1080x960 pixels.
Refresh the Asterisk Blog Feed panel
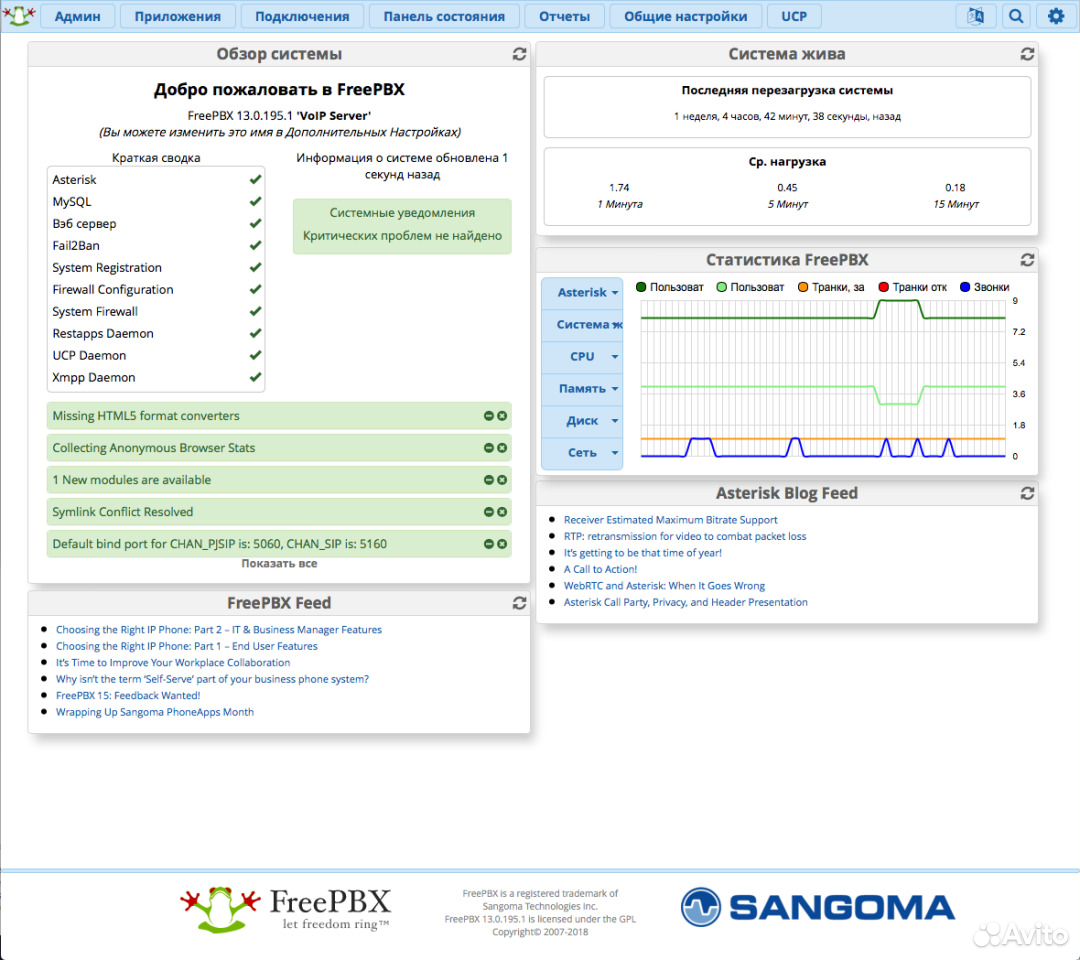tap(1027, 493)
